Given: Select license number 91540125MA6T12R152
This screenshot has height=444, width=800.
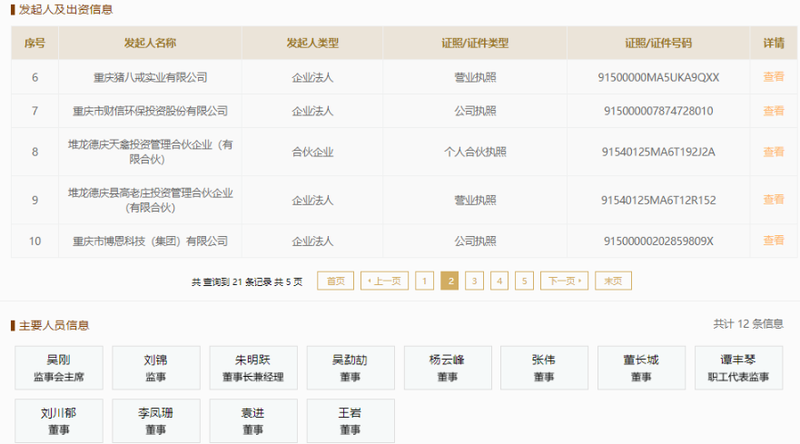Looking at the screenshot, I should click(658, 200).
